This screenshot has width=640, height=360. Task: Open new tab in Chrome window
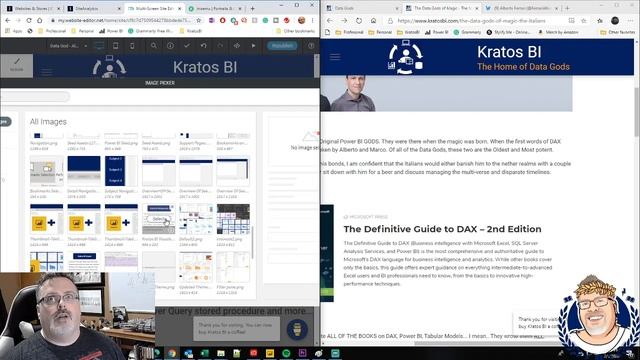tap(252, 8)
